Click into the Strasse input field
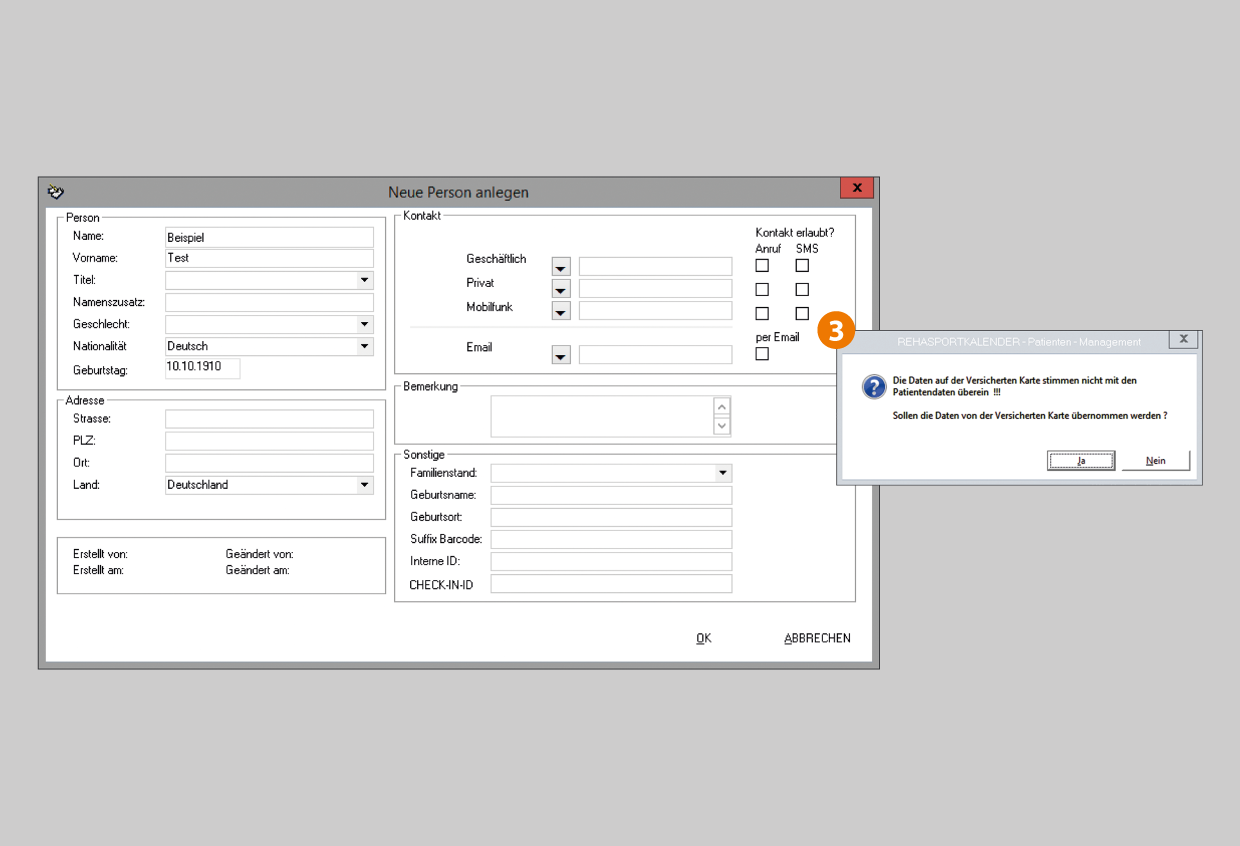This screenshot has width=1240, height=846. coord(269,419)
